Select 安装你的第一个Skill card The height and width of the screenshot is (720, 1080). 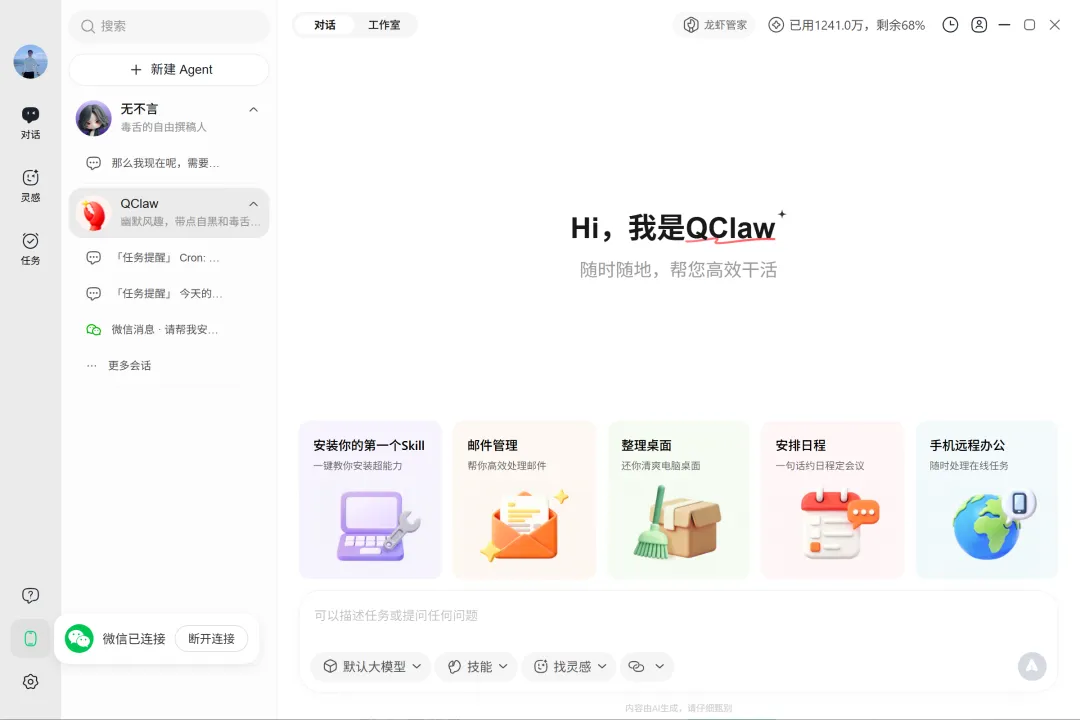coord(370,500)
